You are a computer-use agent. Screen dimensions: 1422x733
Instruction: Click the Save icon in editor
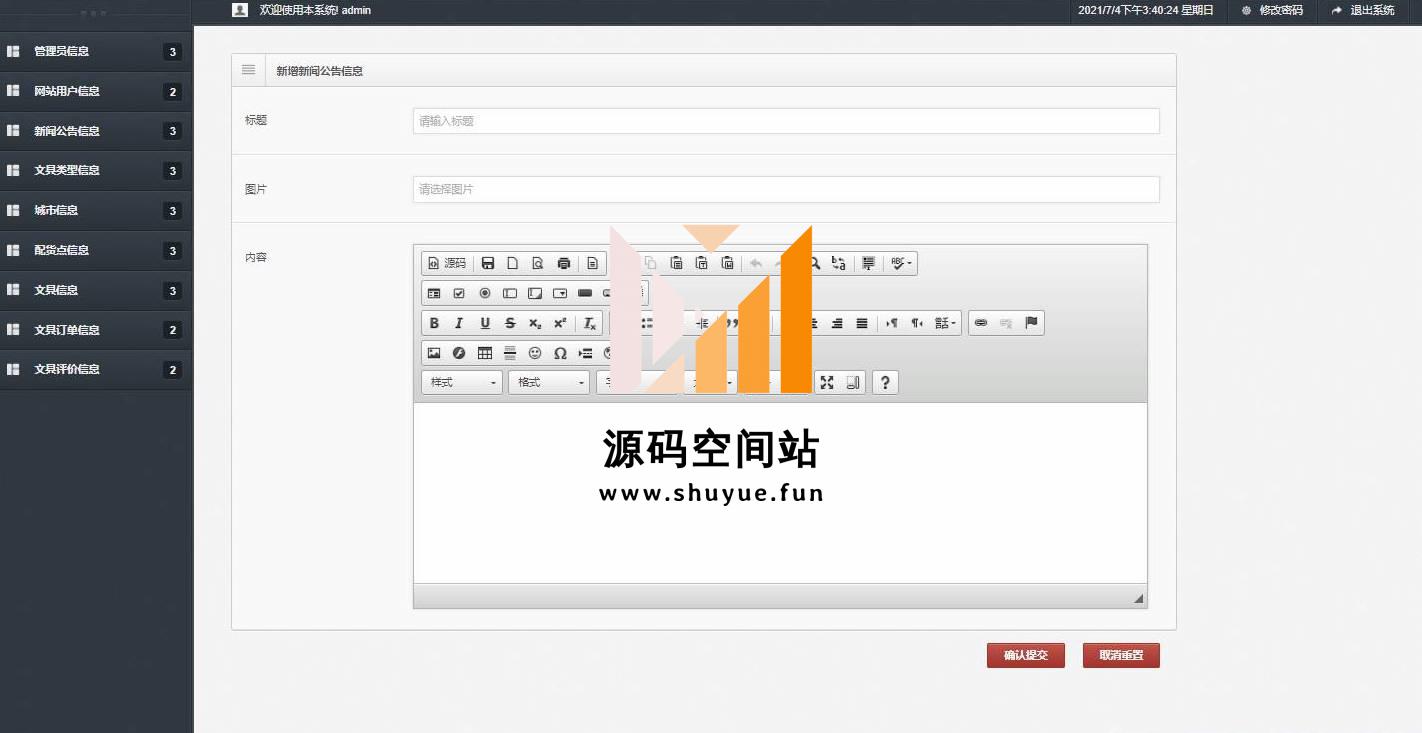coord(488,263)
